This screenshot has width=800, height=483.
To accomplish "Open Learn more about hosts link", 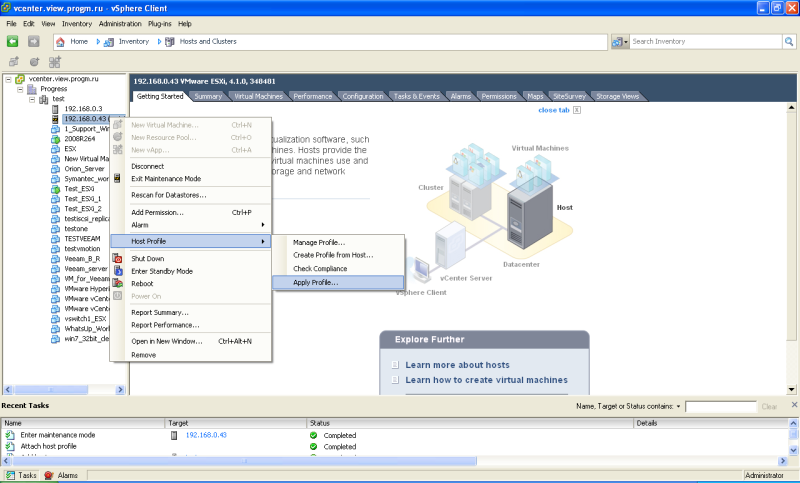I will (x=457, y=365).
